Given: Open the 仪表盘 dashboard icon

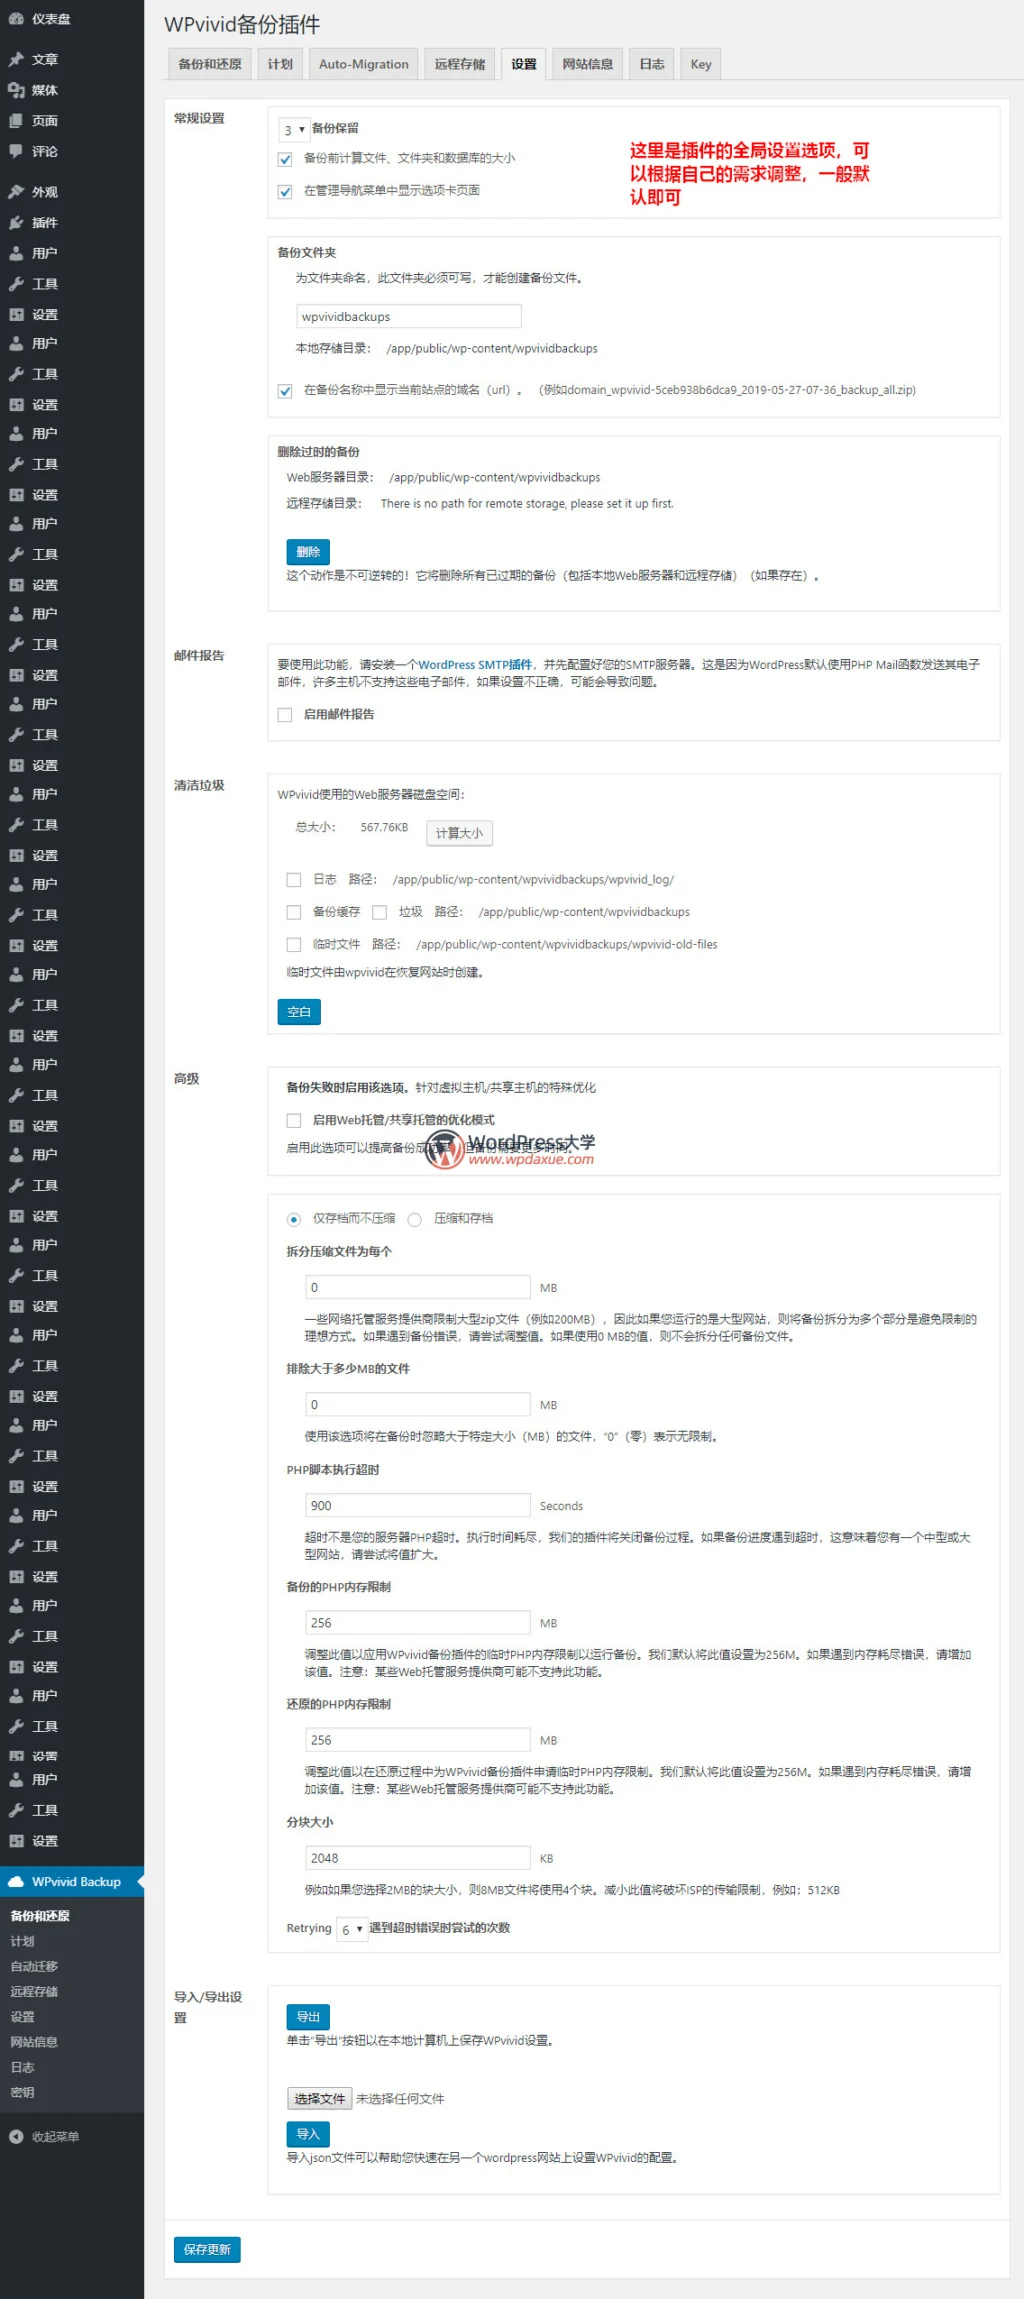Looking at the screenshot, I should (16, 19).
